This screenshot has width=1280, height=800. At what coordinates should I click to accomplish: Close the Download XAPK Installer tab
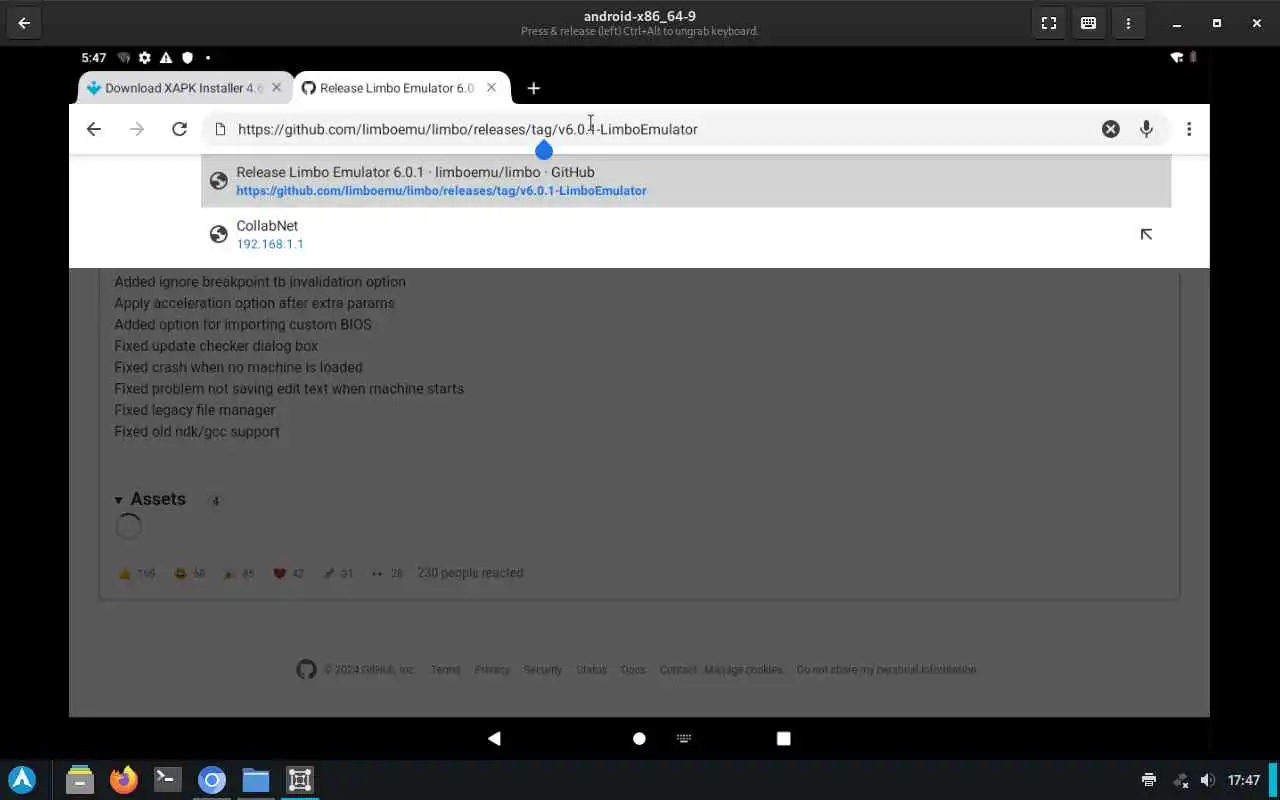[277, 88]
